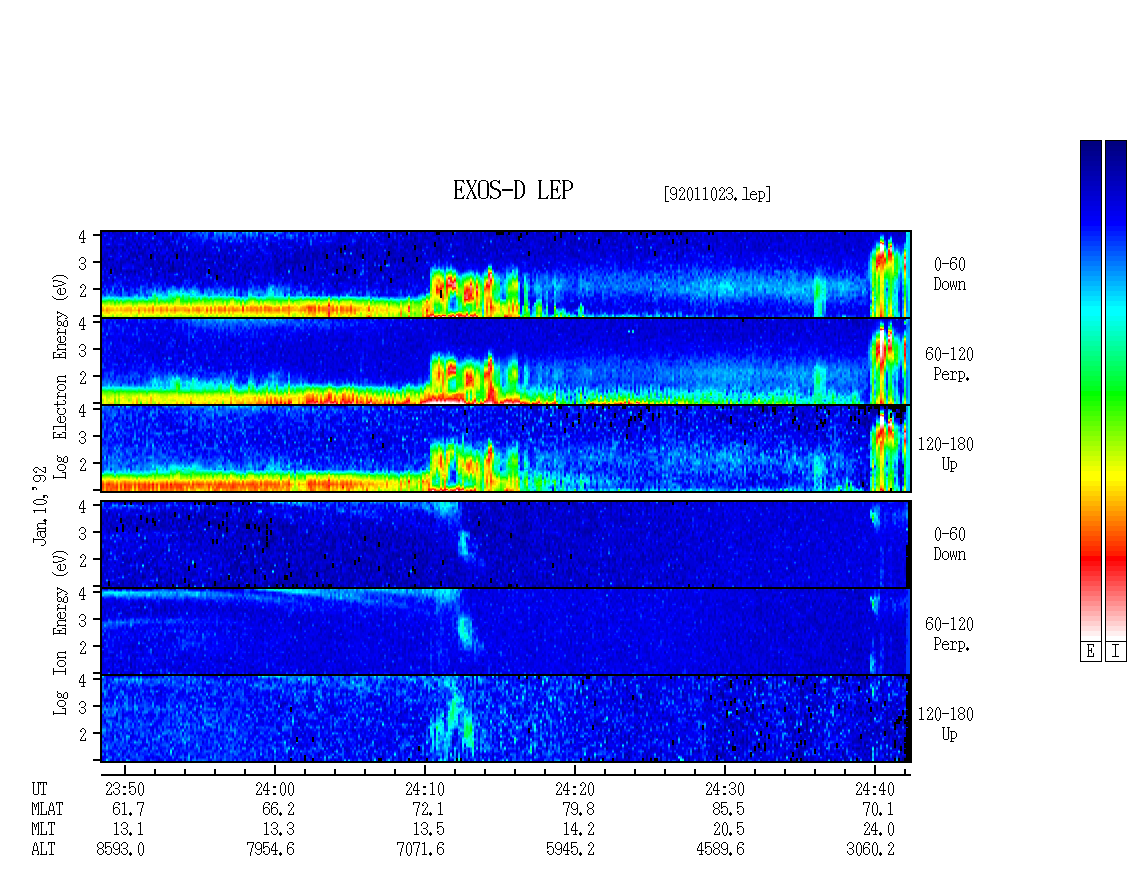Viewport: 1130px width, 875px height.
Task: Click the boxed I label under colorbar
Action: coord(1116,652)
